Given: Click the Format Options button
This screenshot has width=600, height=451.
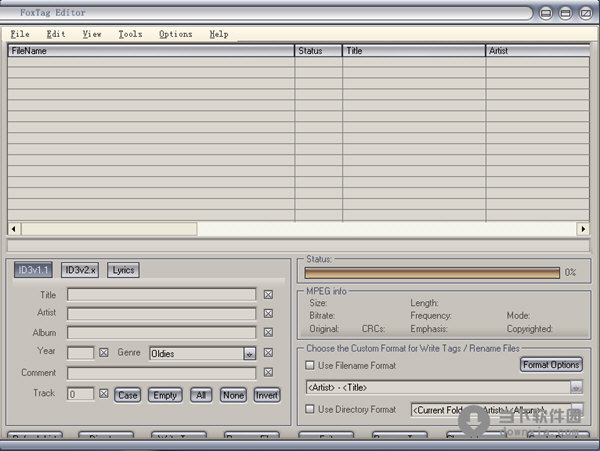Looking at the screenshot, I should point(551,365).
